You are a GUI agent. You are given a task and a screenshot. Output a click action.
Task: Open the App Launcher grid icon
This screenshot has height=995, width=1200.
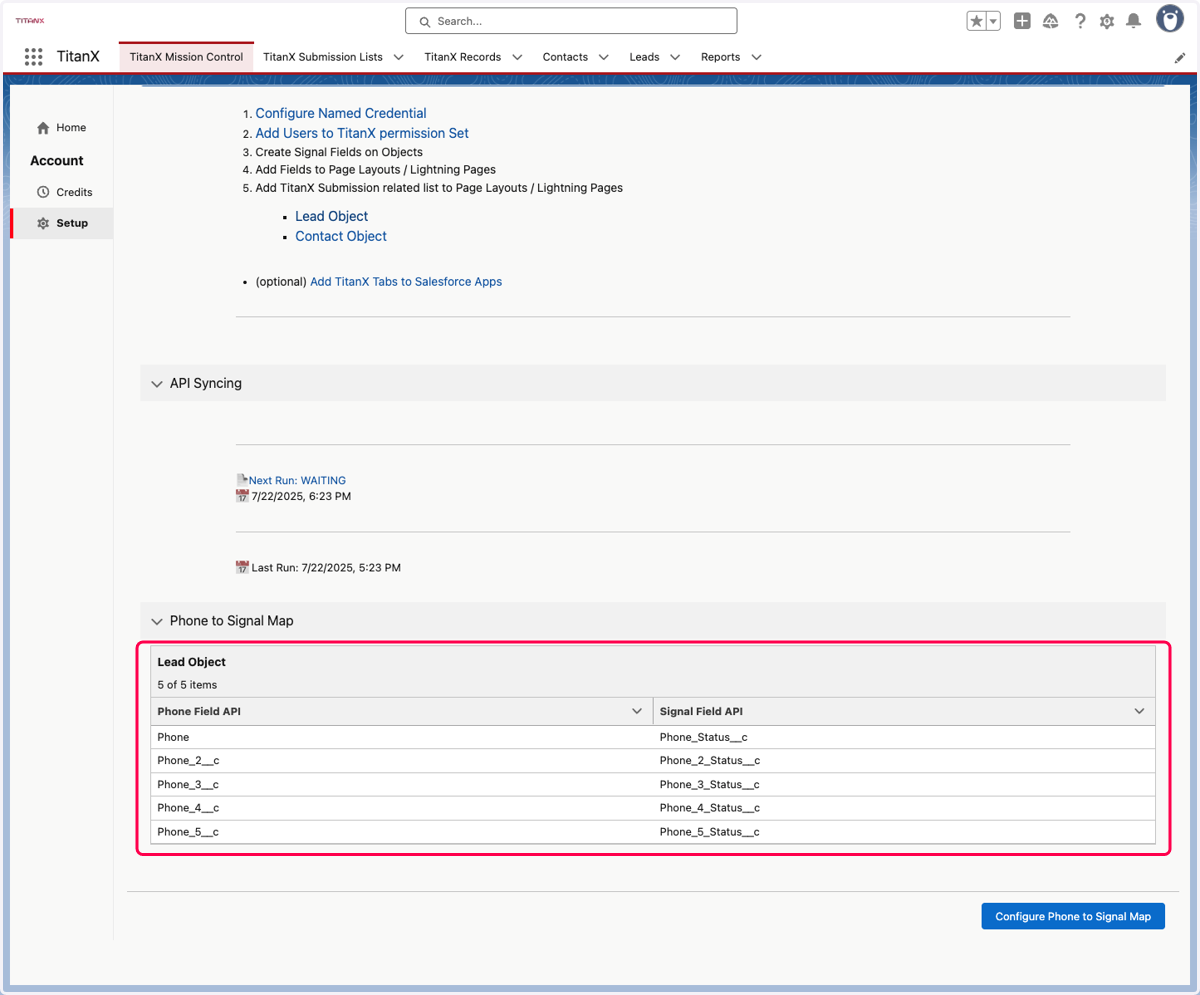tap(34, 57)
